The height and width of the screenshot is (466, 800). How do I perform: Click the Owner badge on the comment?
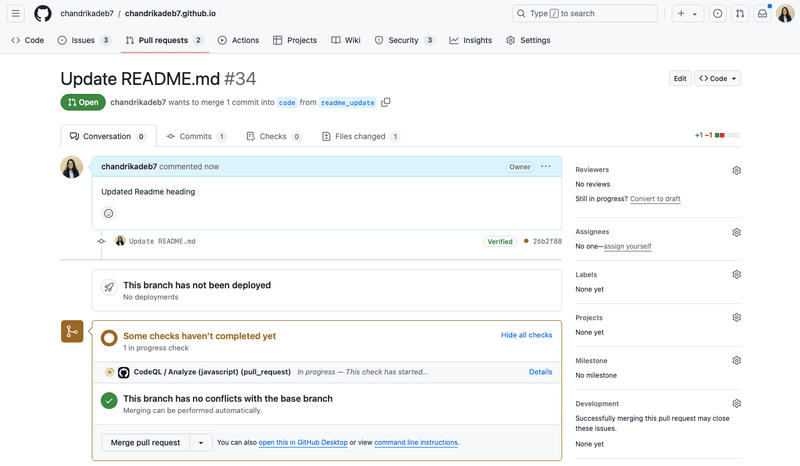click(519, 167)
